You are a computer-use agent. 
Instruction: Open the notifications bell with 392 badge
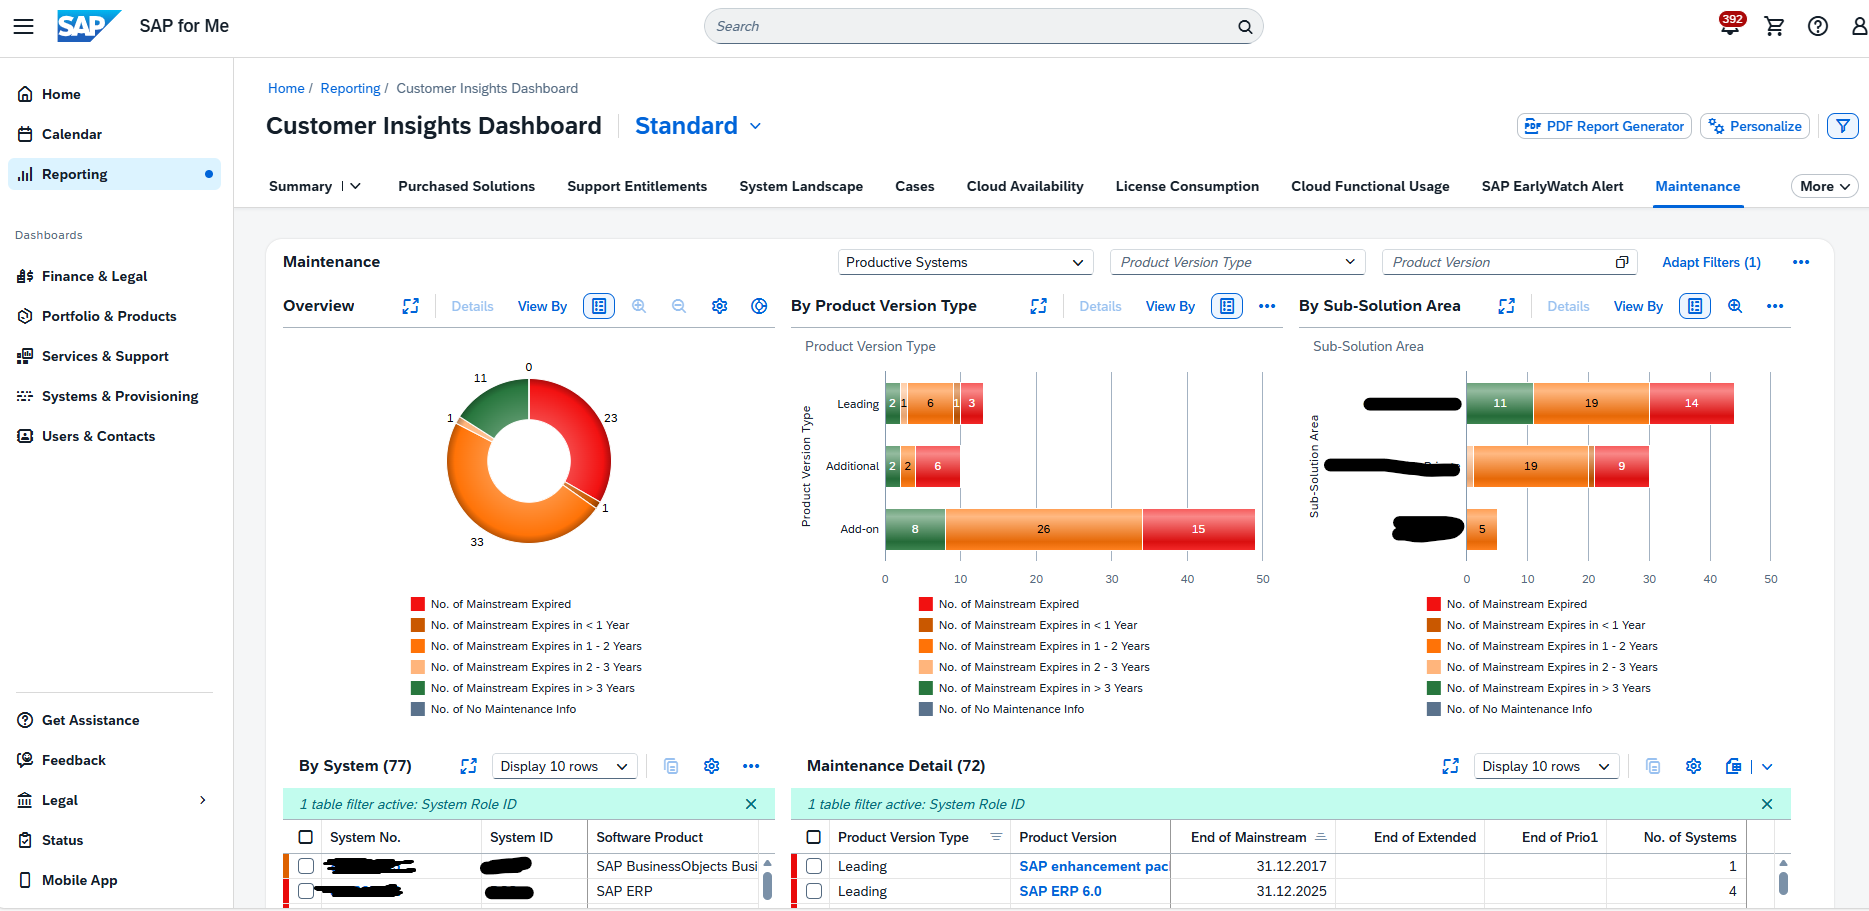coord(1730,27)
